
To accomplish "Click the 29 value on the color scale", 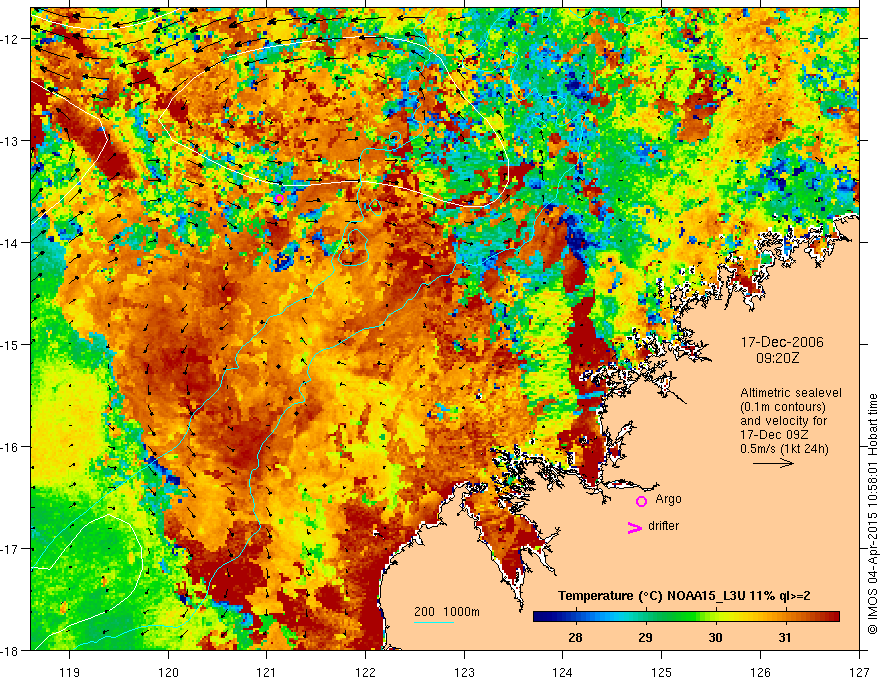I will (645, 637).
